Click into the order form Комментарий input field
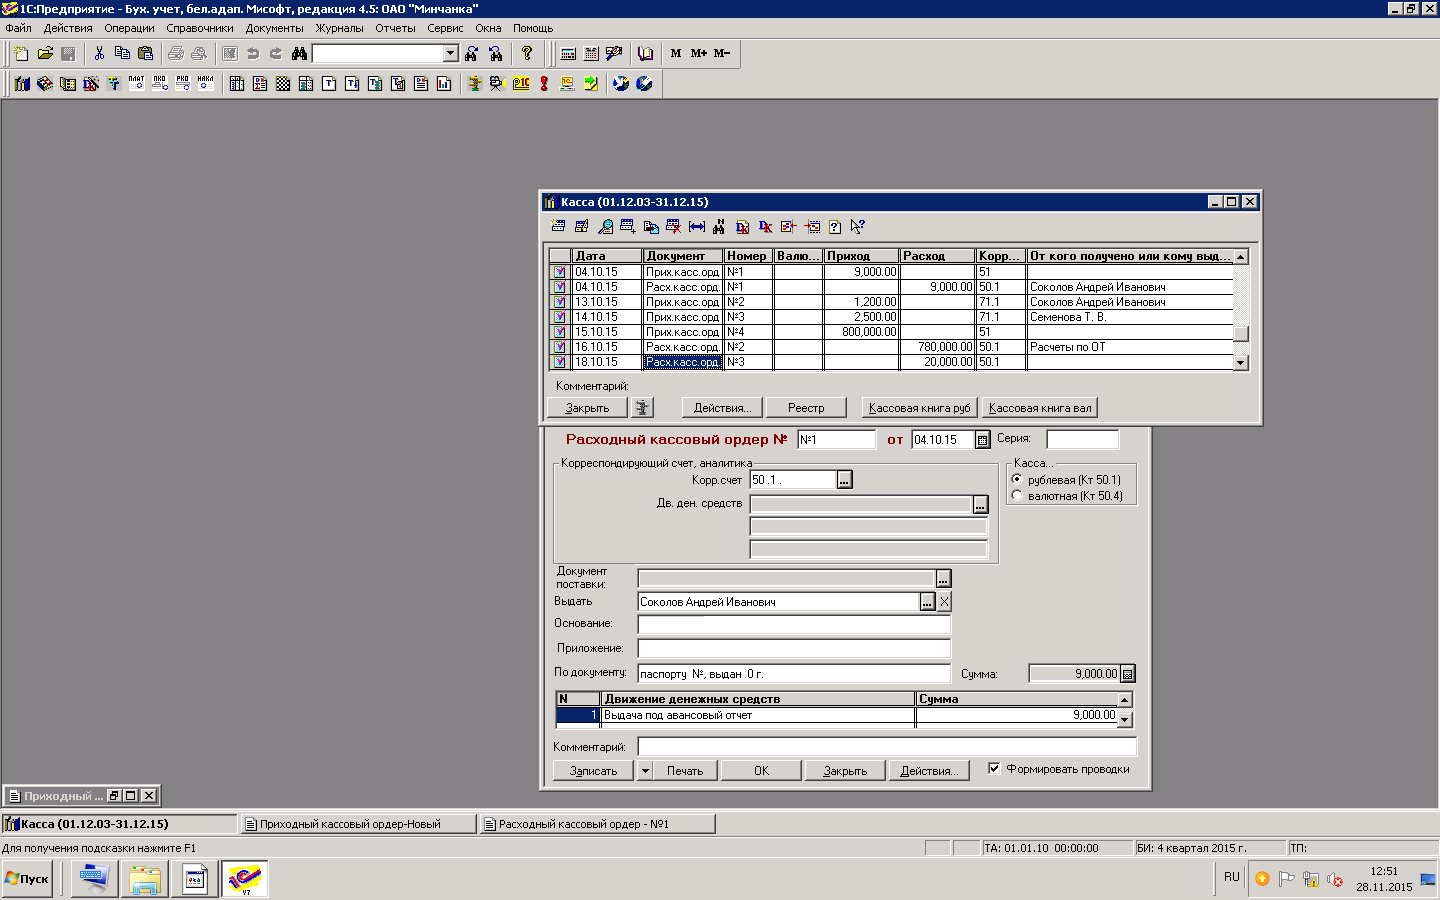The height and width of the screenshot is (900, 1440). (x=887, y=747)
